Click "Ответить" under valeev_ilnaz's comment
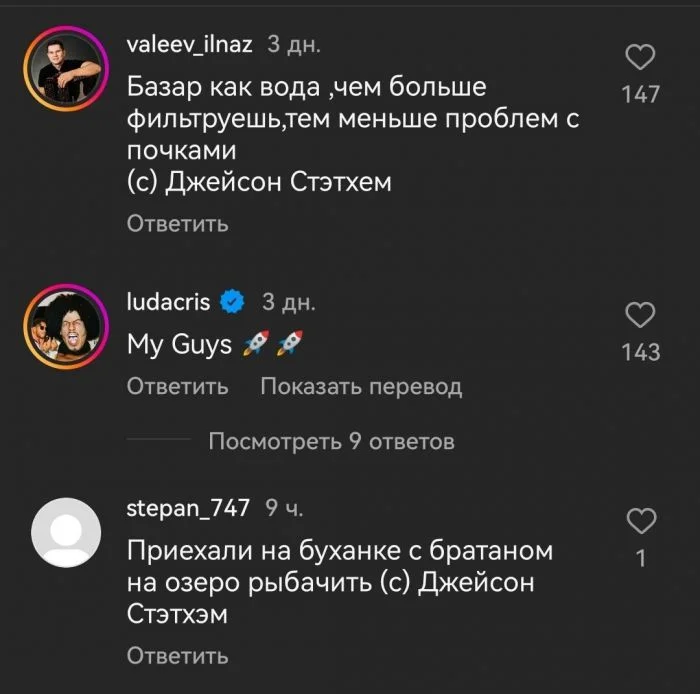Image resolution: width=700 pixels, height=694 pixels. [177, 224]
